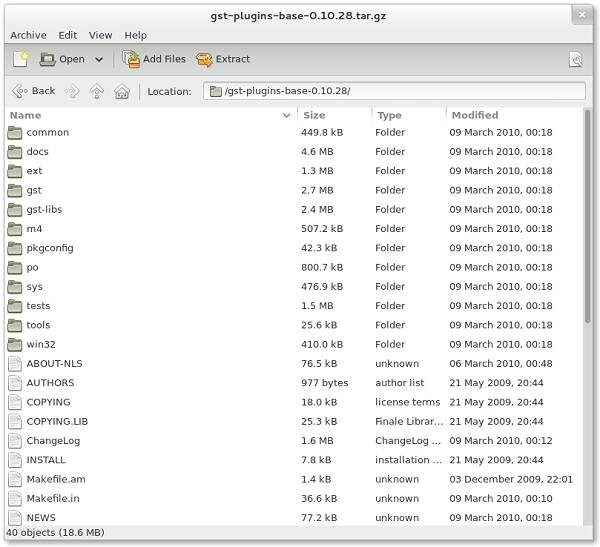Viewport: 600px width, 547px height.
Task: Click the file name 'ChangeLog'
Action: point(53,441)
